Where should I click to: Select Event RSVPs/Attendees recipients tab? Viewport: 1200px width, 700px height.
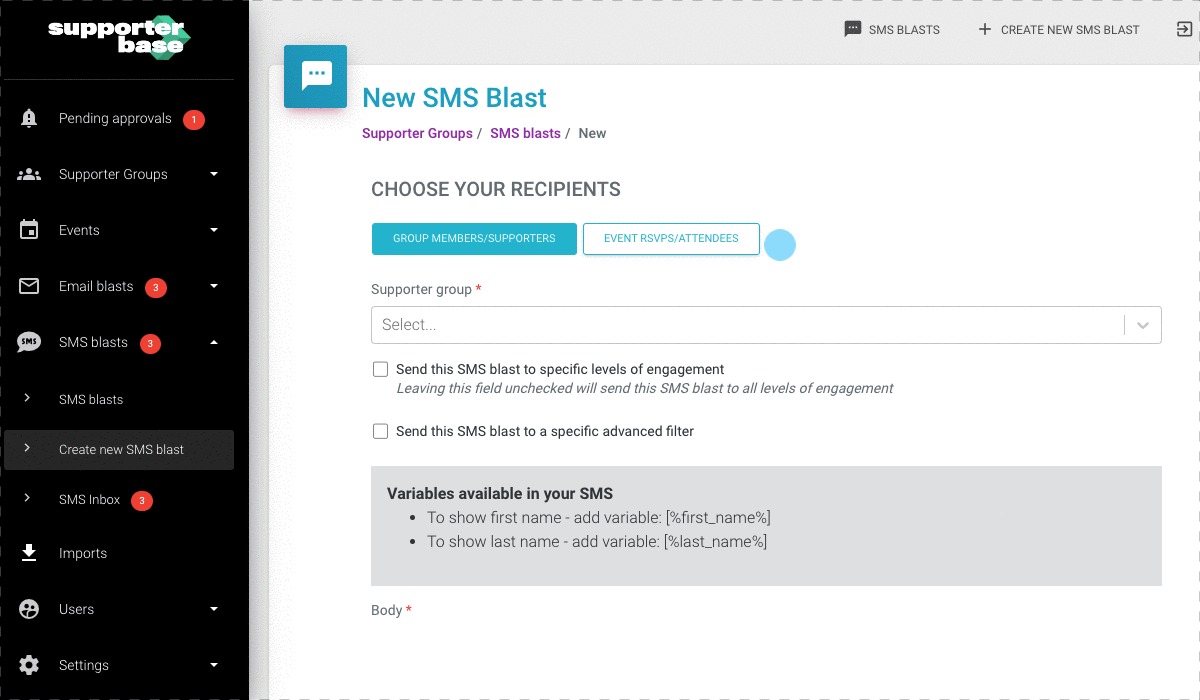(671, 239)
